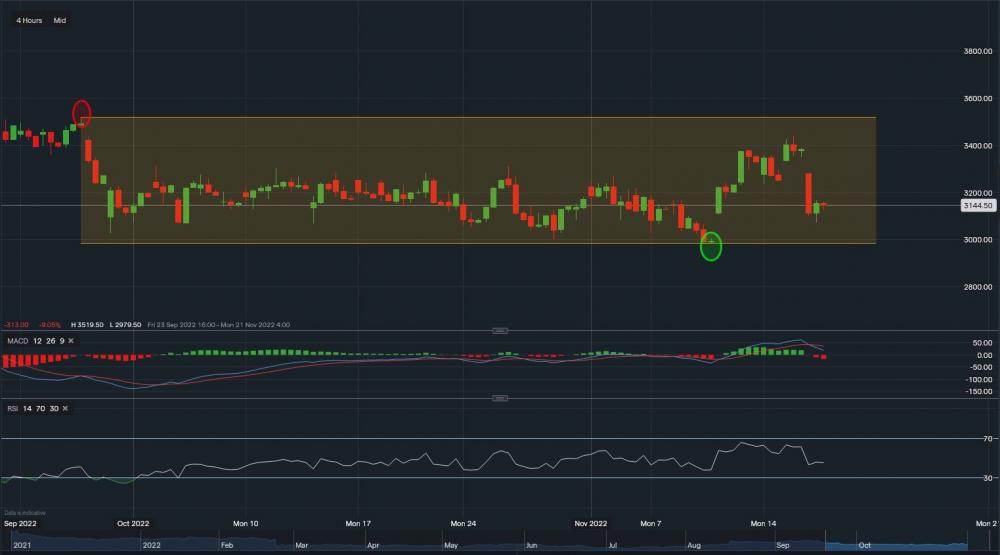Click the RSI 70 overbought level label
The height and width of the screenshot is (555, 1000).
pos(986,439)
